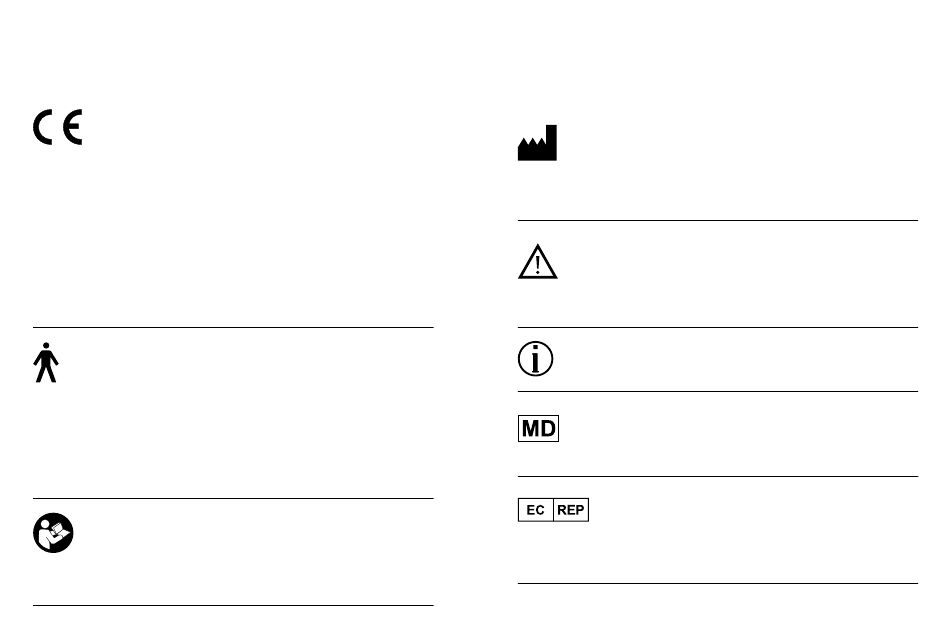Click the divider line below the factory symbol
Image resolution: width=950 pixels, height=641 pixels.
pyautogui.click(x=718, y=221)
